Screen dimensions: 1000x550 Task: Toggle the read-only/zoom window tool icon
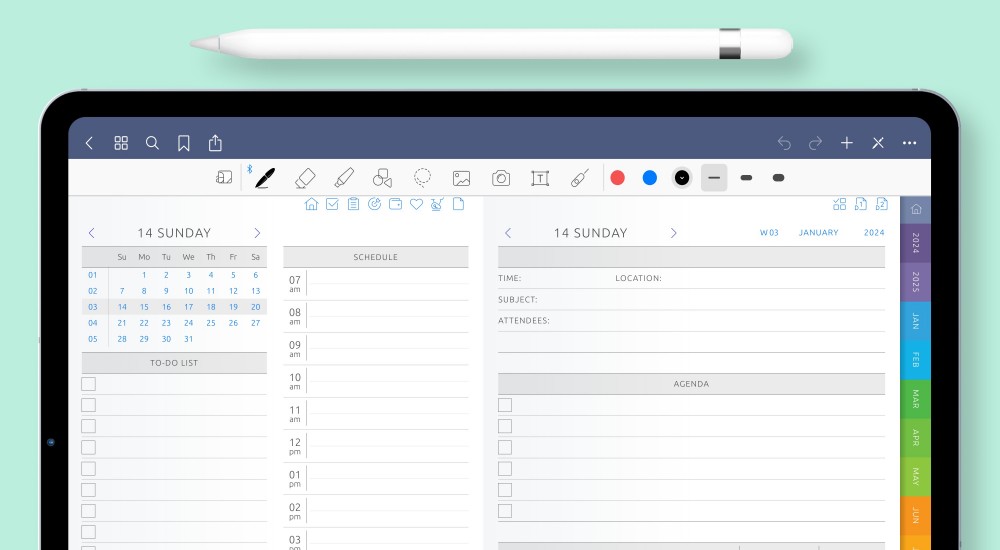pyautogui.click(x=224, y=177)
